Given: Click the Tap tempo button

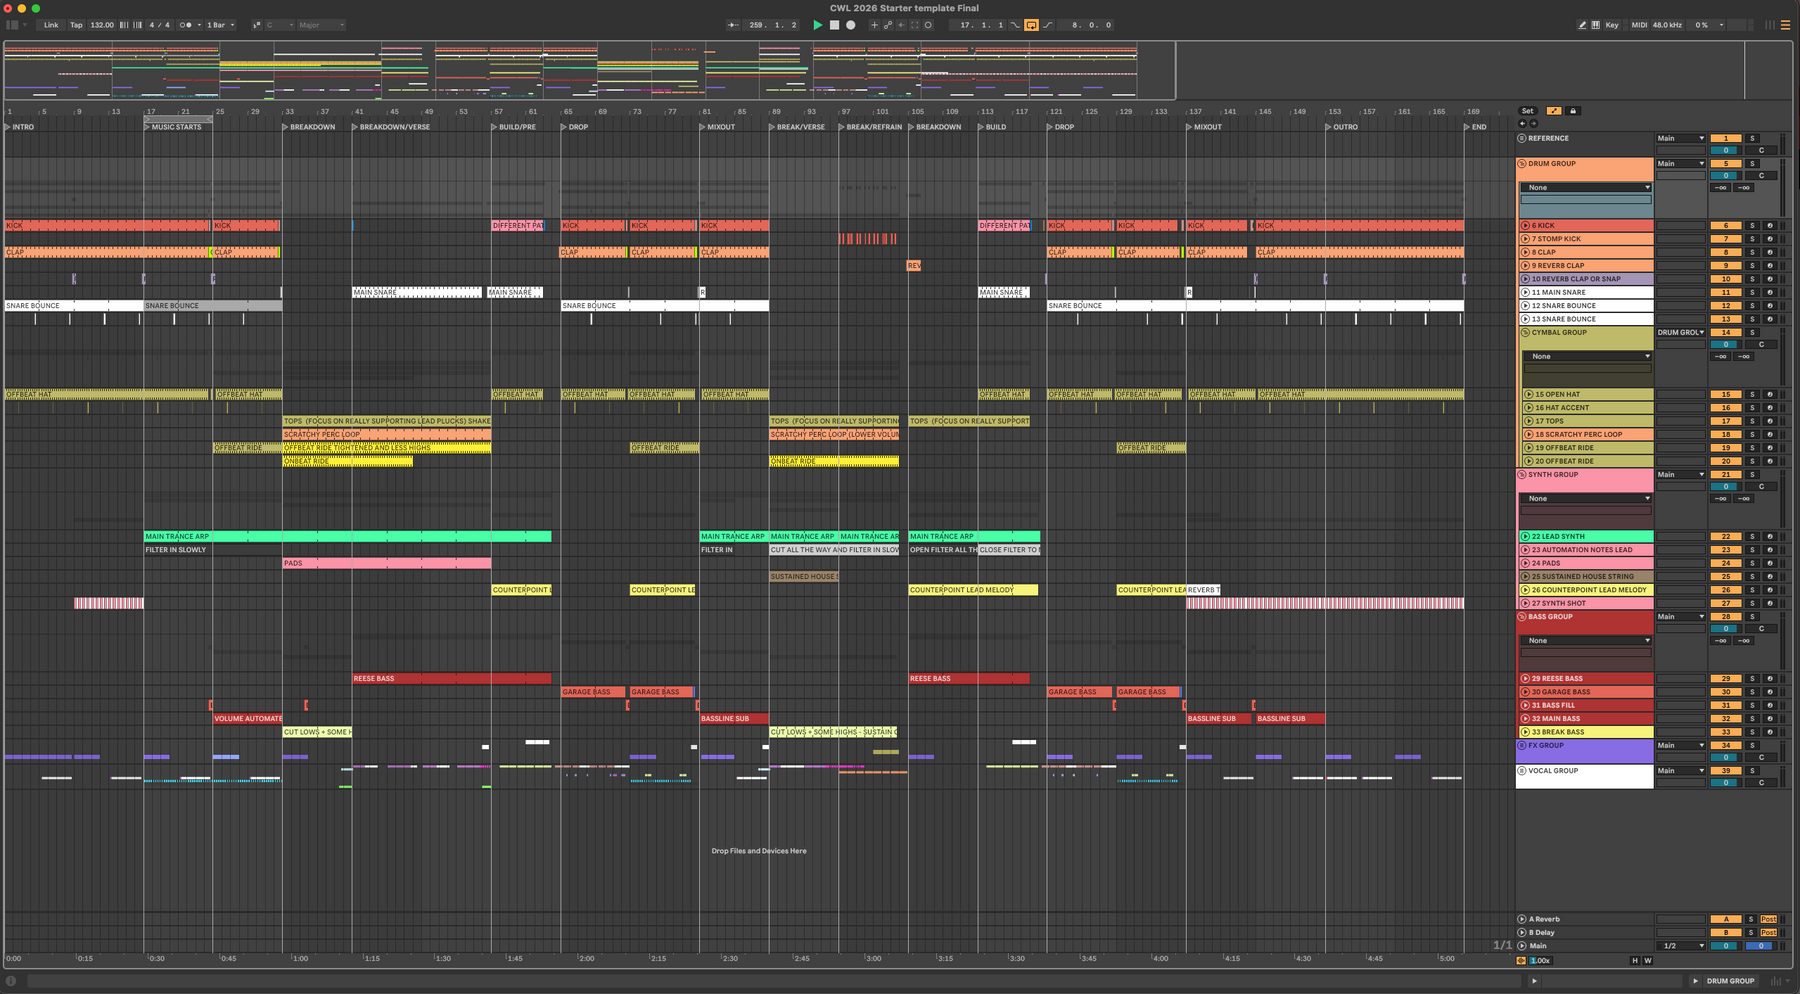Looking at the screenshot, I should coord(76,25).
